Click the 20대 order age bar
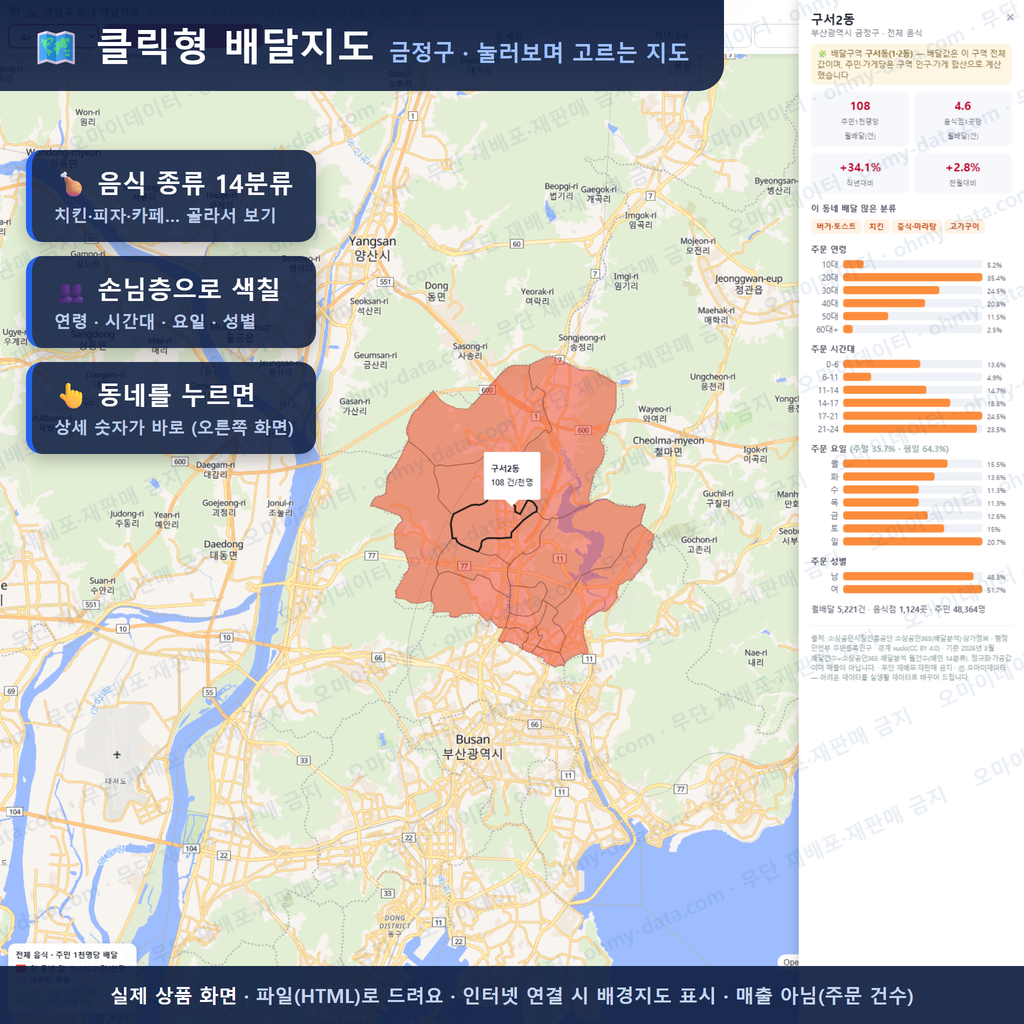Screen dimensions: 1024x1024 point(912,278)
